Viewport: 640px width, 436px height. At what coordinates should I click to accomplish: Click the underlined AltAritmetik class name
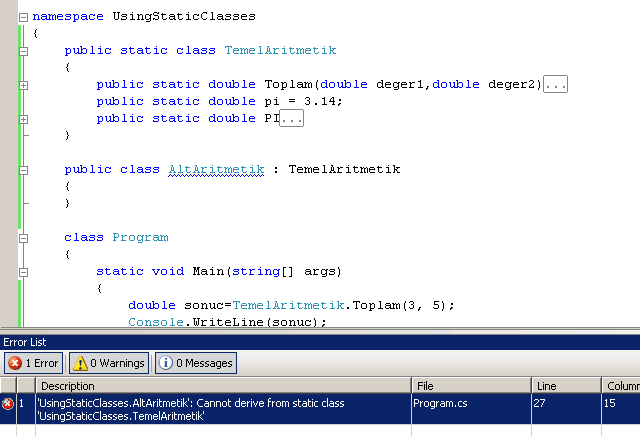coord(215,170)
